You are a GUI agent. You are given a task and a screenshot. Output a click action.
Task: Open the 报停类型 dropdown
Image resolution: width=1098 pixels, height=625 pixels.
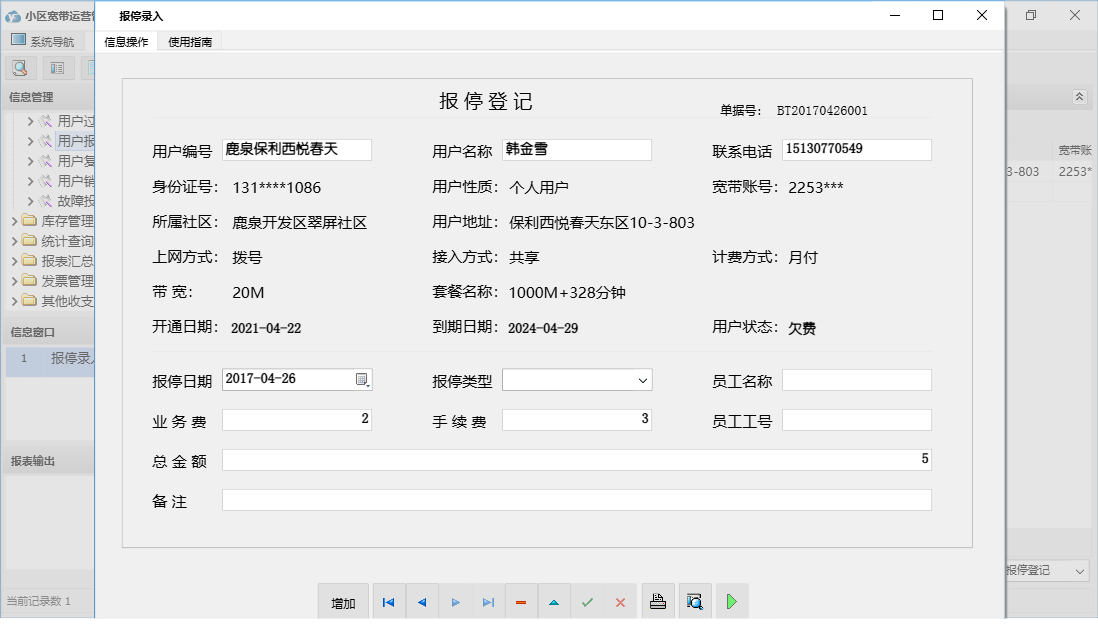[x=642, y=380]
